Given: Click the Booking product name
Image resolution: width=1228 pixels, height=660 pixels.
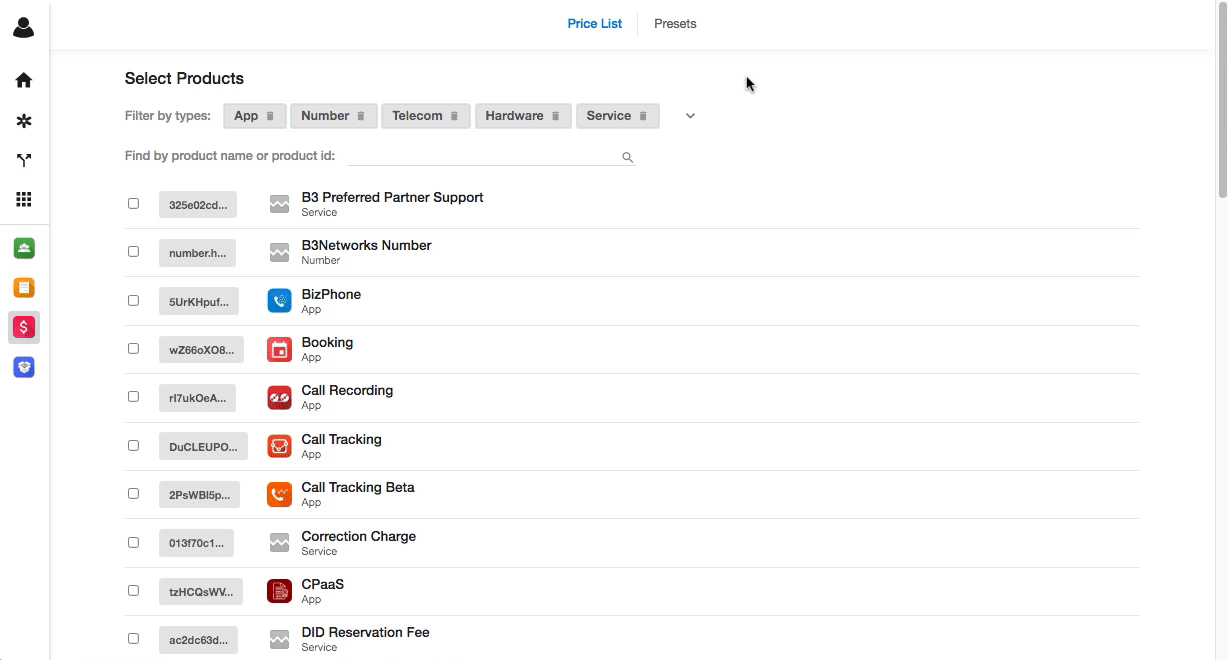Looking at the screenshot, I should [x=327, y=342].
